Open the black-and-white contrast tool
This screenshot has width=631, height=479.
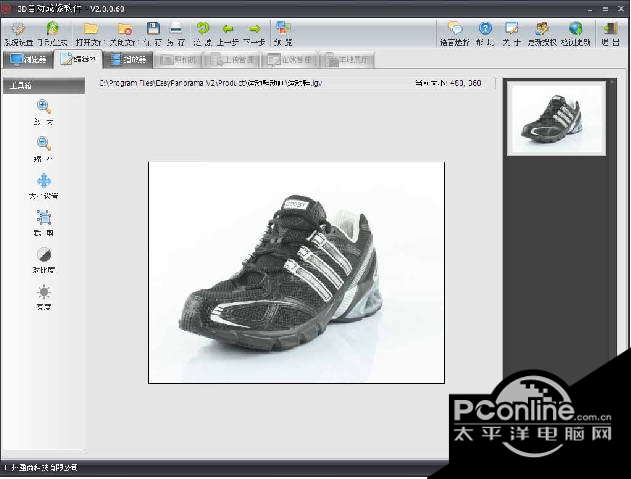[44, 255]
